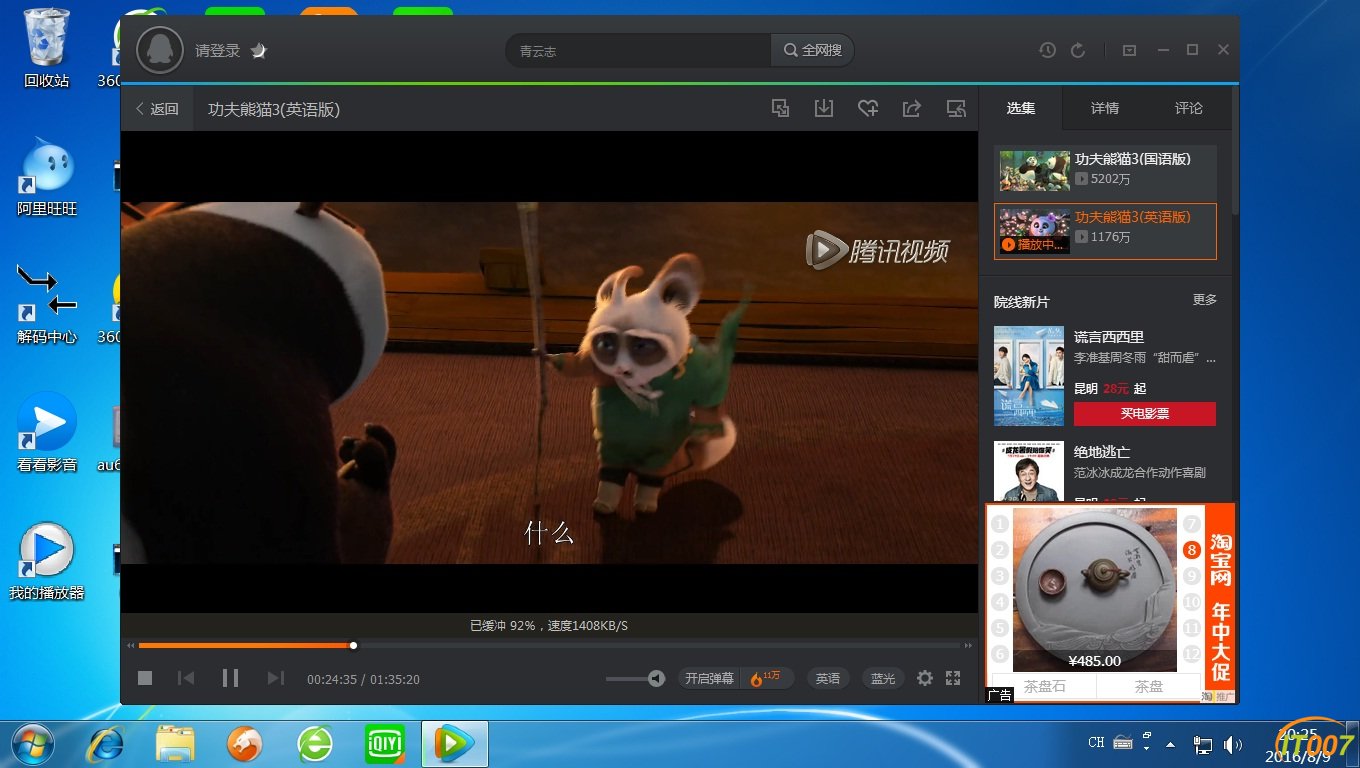Click the 请登录 login link
This screenshot has height=768, width=1360.
pos(218,50)
